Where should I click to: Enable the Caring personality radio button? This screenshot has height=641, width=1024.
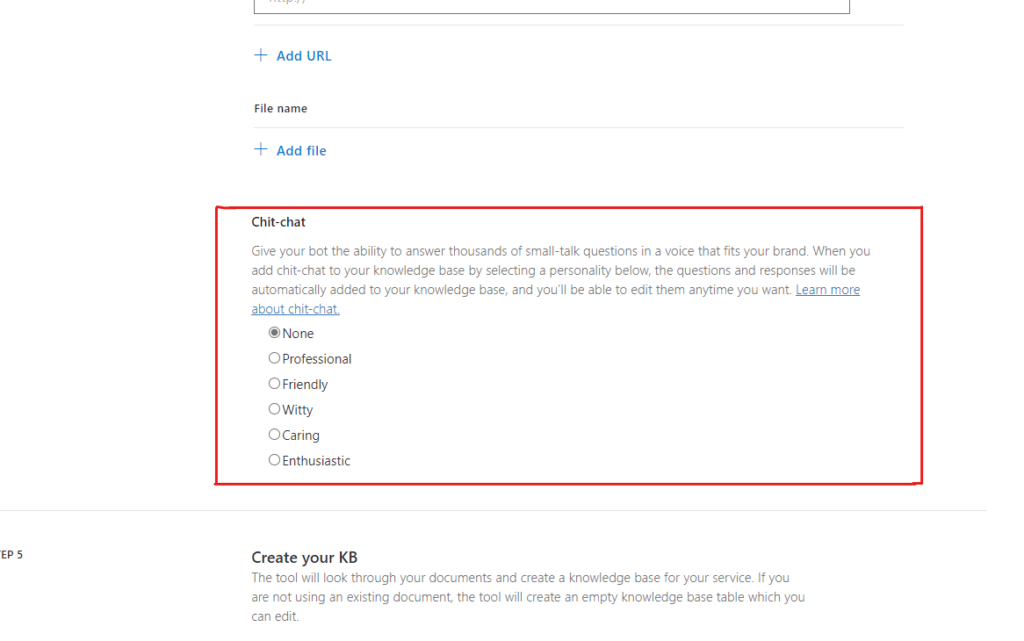pos(275,435)
